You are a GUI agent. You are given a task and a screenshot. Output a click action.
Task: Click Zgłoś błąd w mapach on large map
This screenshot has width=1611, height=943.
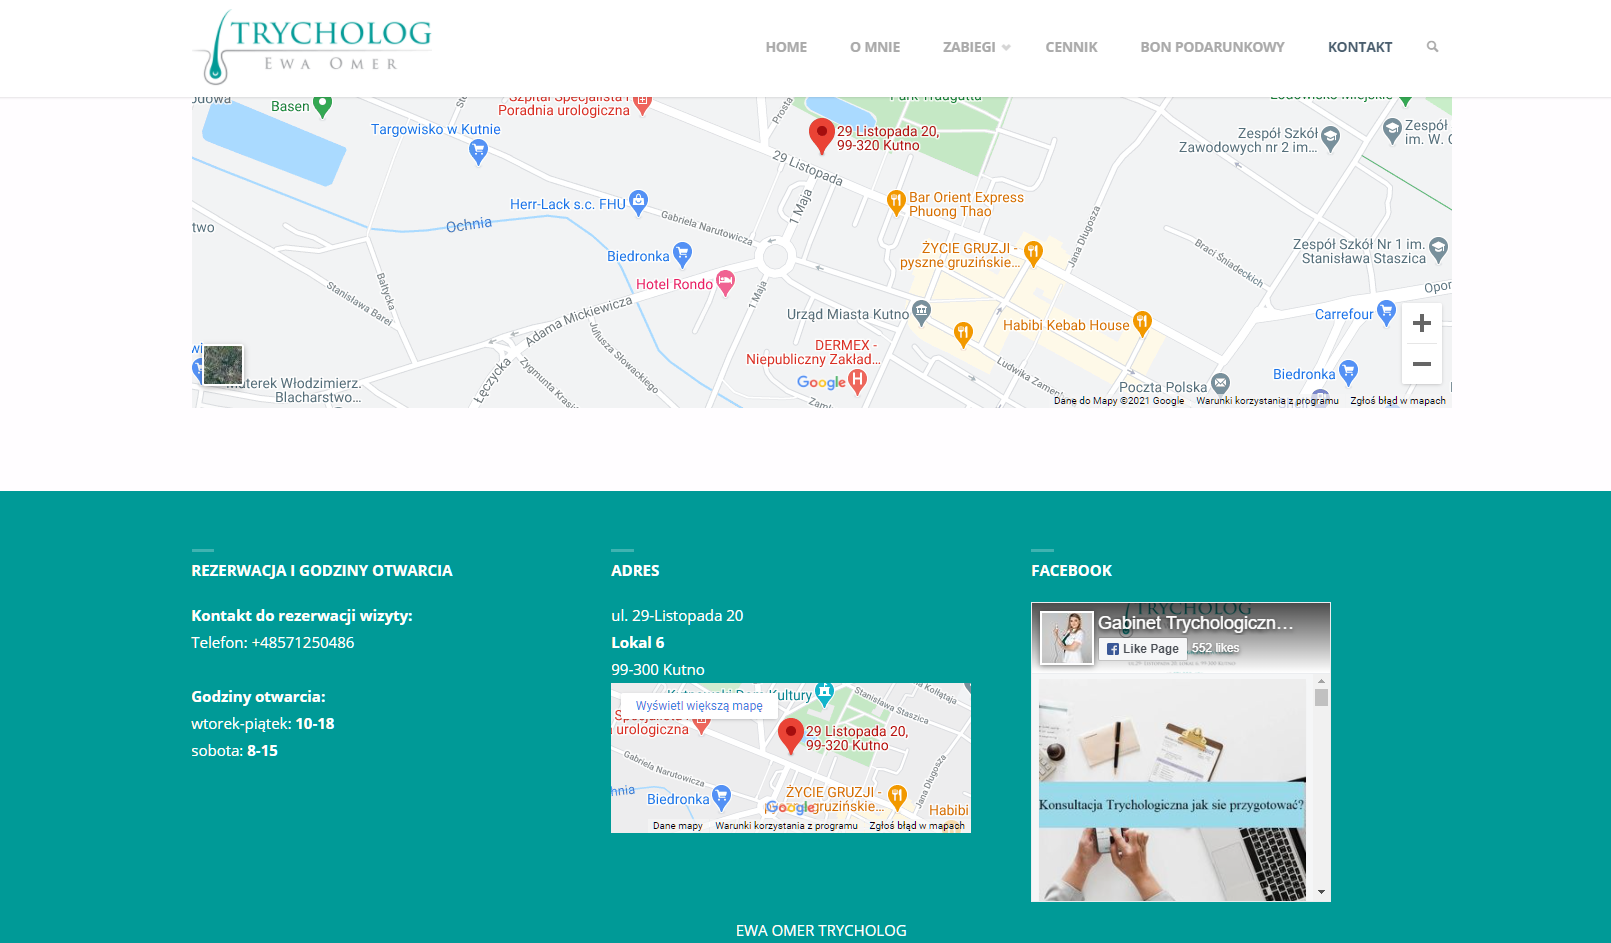[1398, 401]
